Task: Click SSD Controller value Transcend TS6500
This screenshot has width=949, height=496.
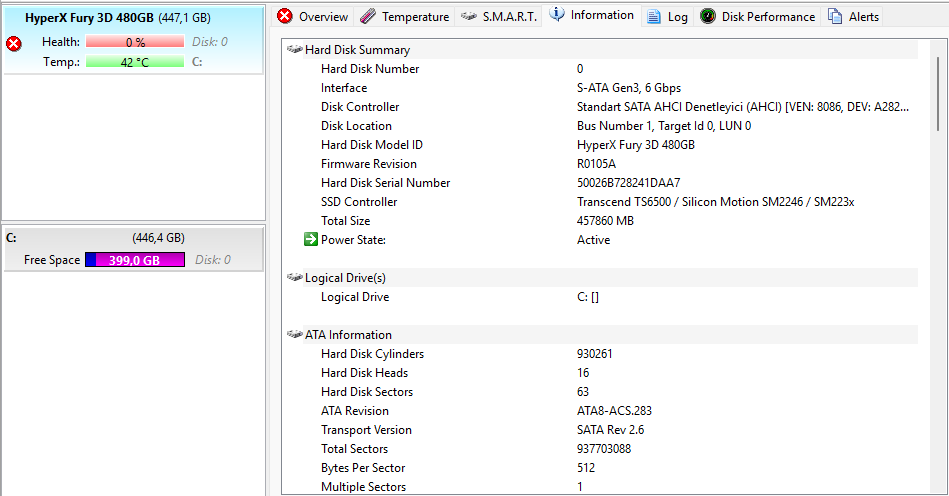Action: [715, 202]
